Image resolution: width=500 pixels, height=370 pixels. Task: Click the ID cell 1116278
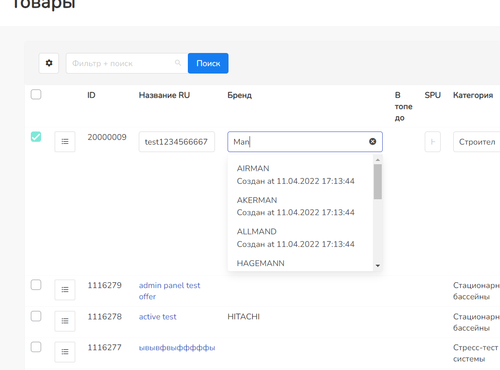click(x=105, y=317)
